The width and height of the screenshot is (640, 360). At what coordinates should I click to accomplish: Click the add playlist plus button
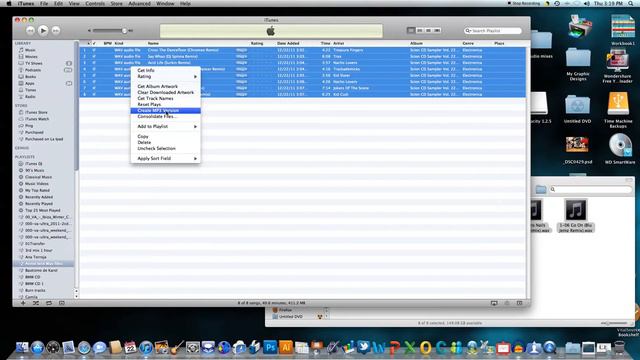pyautogui.click(x=23, y=303)
